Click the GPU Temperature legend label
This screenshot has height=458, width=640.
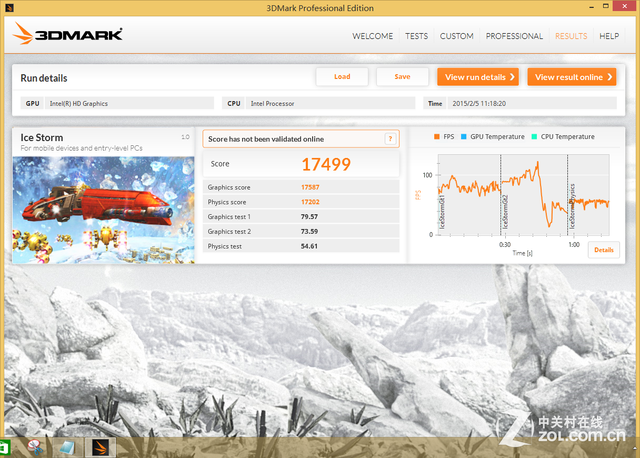pos(497,137)
